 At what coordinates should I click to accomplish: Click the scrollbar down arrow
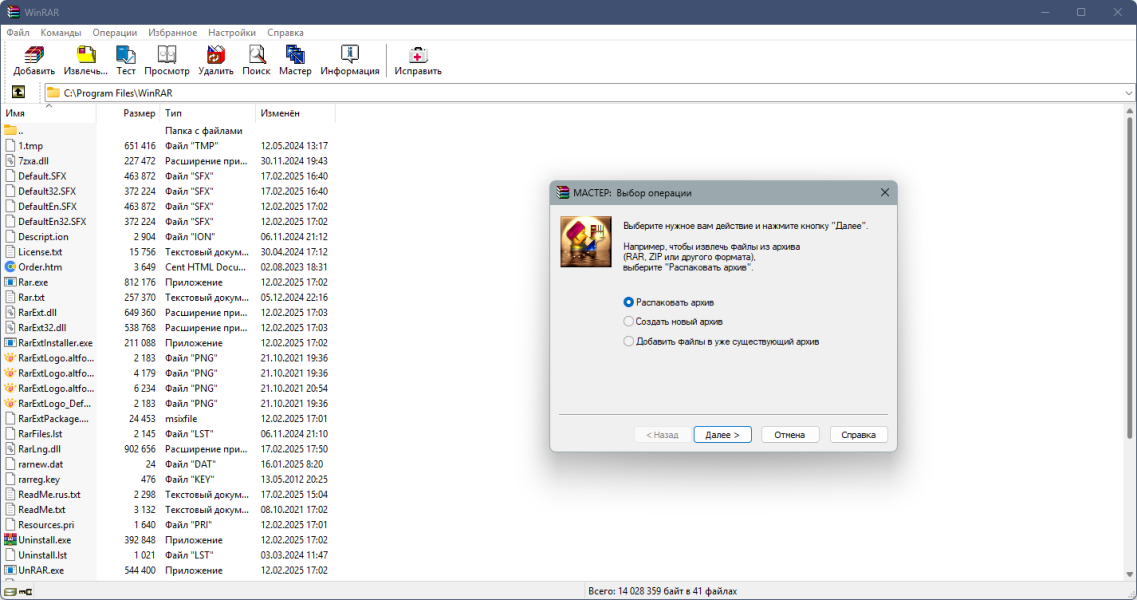point(1129,574)
